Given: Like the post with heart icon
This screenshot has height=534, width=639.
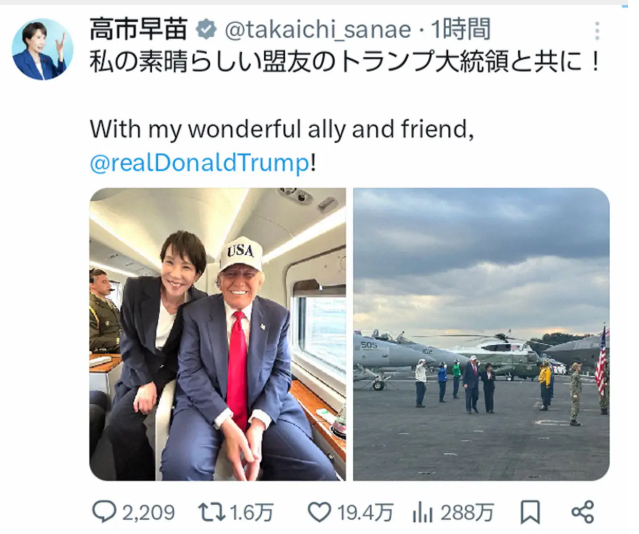Looking at the screenshot, I should [x=319, y=512].
